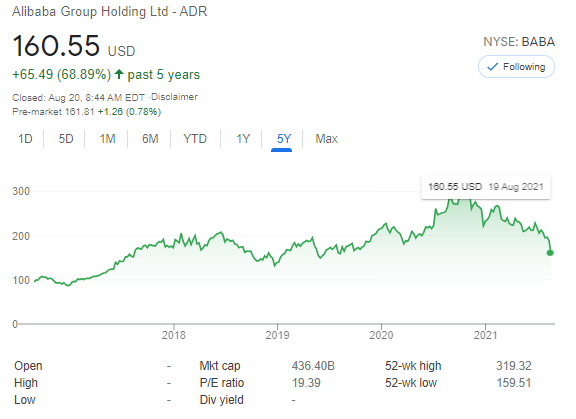Viewport: 576px width, 419px height.
Task: Click the 52-wk high label
Action: (x=413, y=366)
